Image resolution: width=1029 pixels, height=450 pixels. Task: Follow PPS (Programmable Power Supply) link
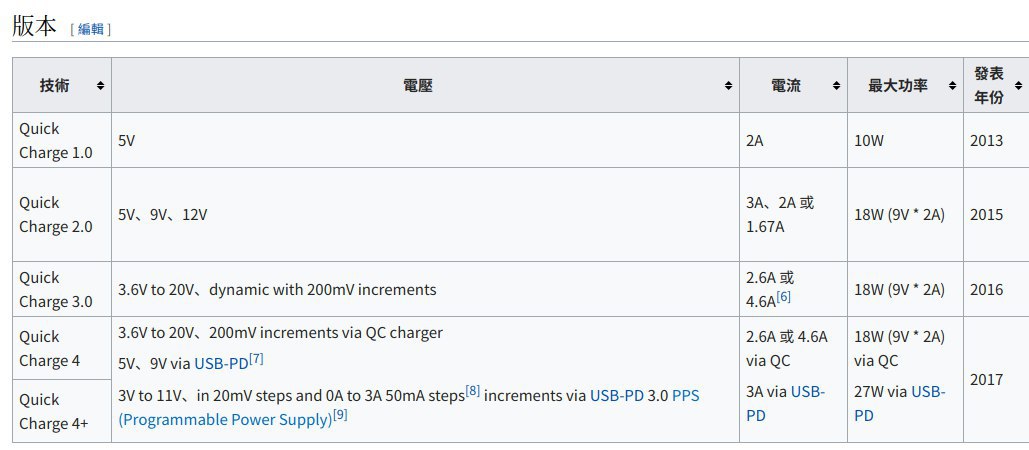pyautogui.click(x=409, y=407)
